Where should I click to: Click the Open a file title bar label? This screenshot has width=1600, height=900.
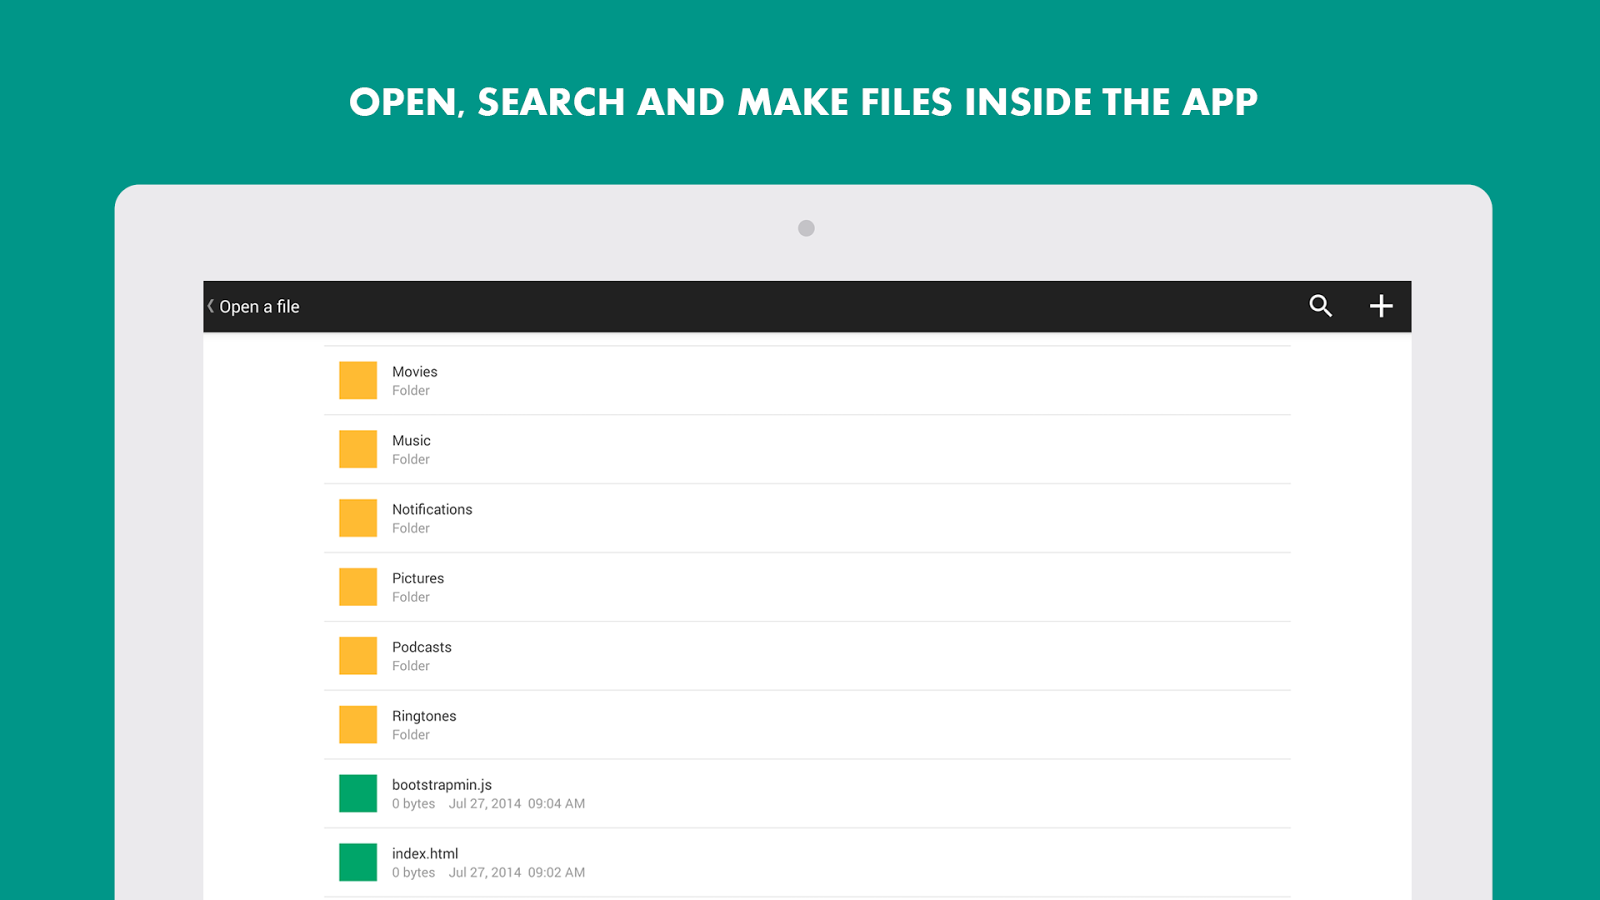260,306
